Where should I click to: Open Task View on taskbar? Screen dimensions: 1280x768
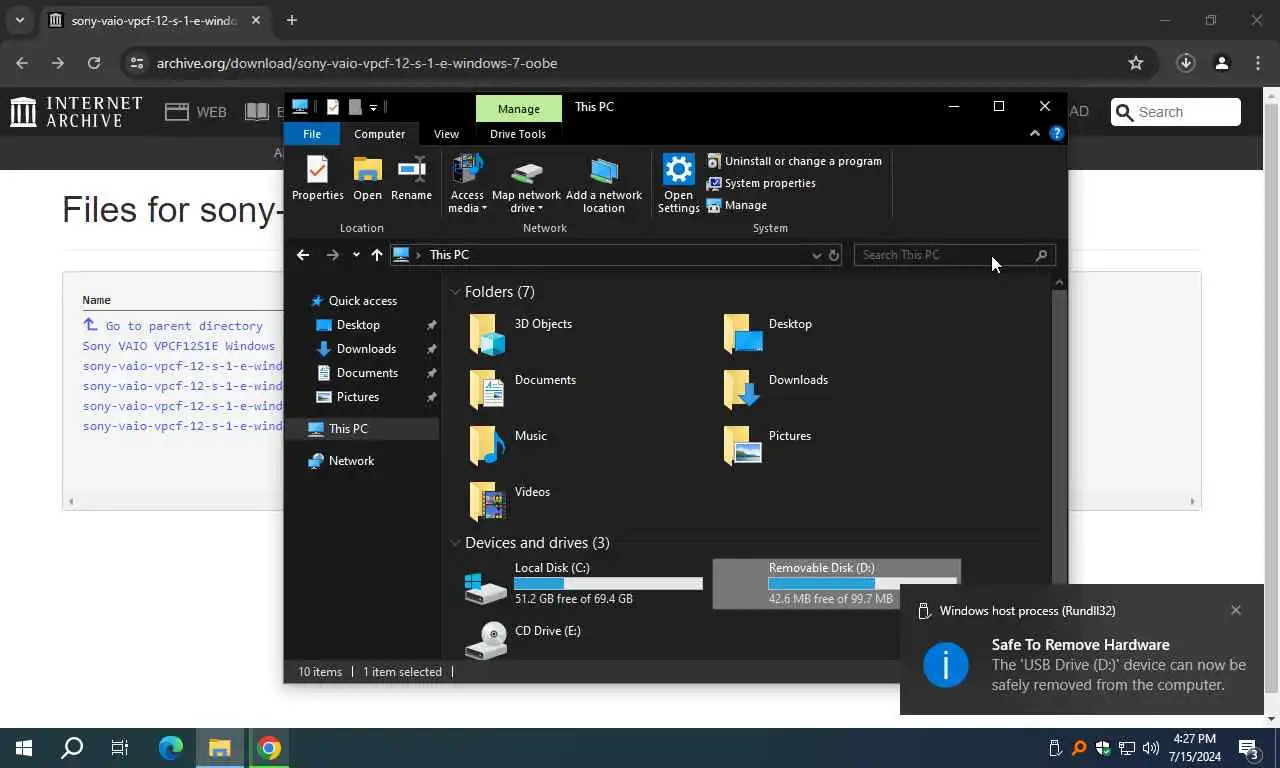coord(120,748)
